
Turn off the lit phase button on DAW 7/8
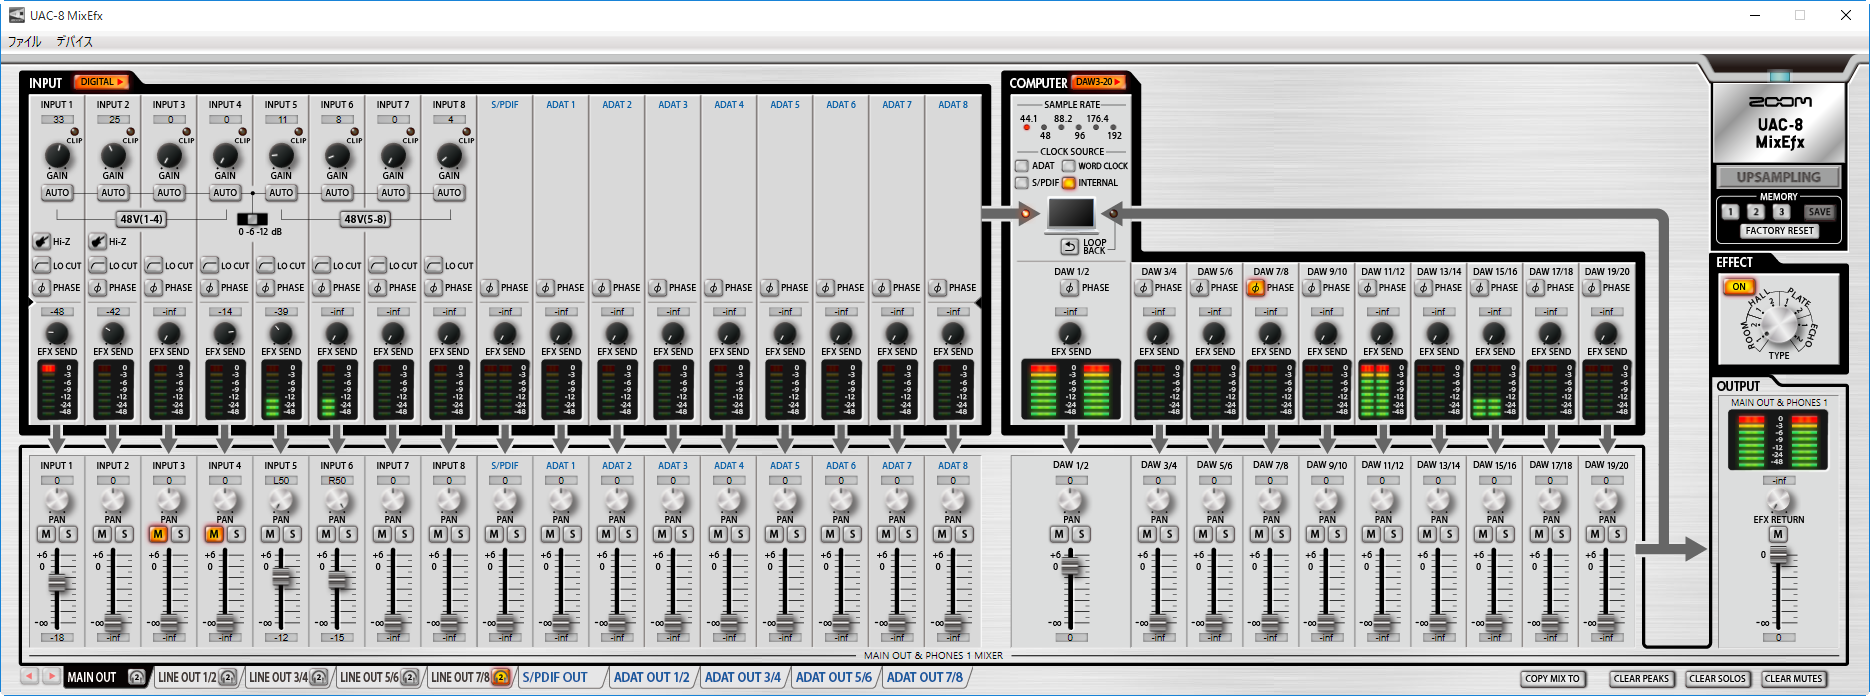(1255, 288)
